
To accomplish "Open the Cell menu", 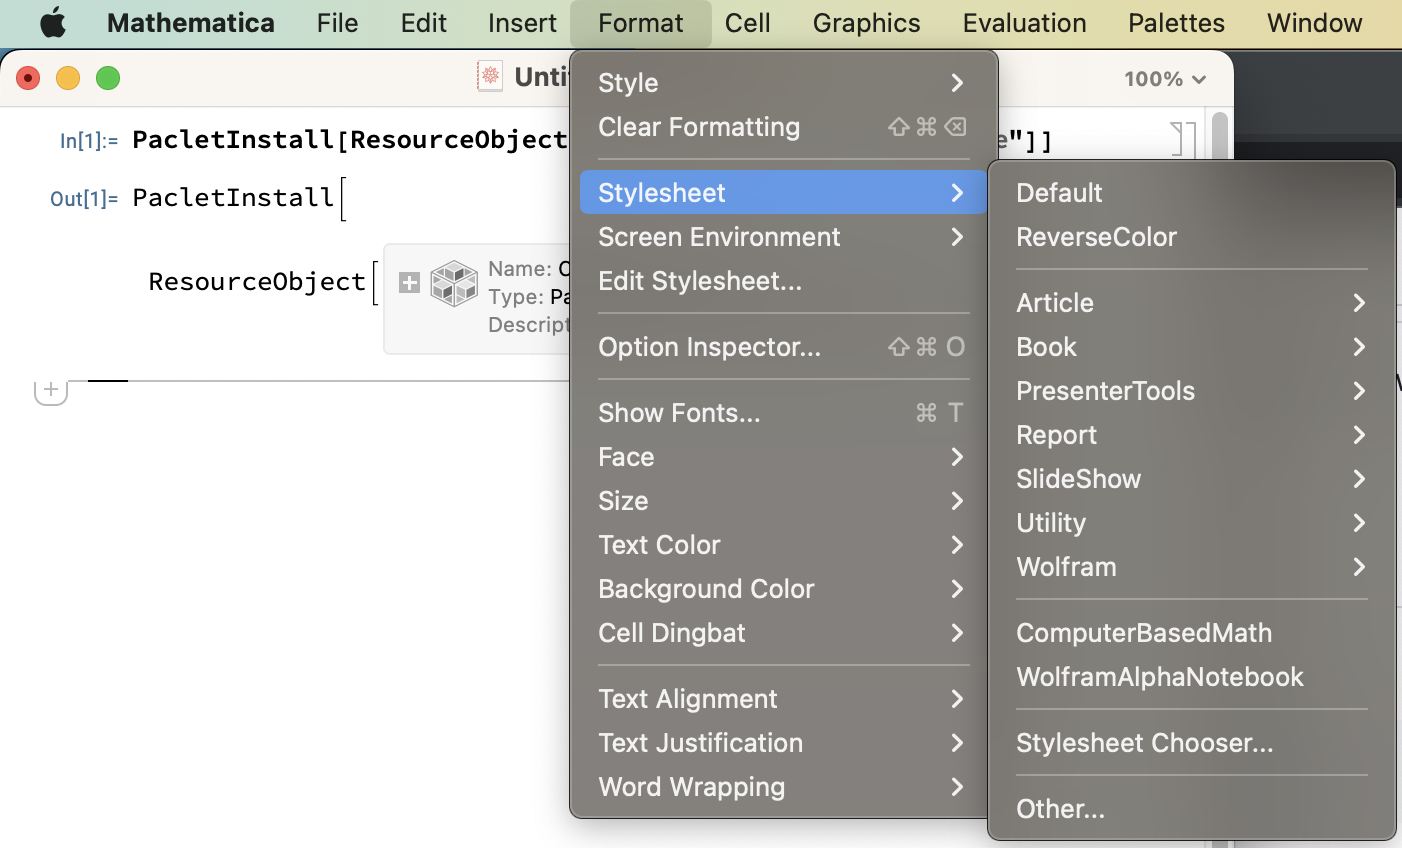I will pyautogui.click(x=748, y=22).
